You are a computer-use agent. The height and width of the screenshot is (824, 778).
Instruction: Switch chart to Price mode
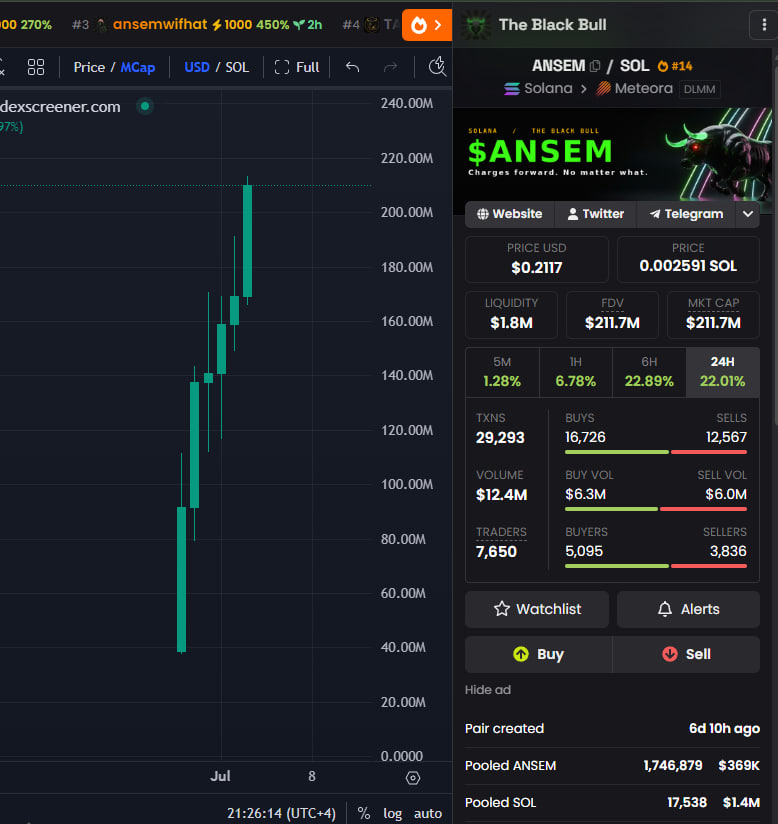pos(89,67)
